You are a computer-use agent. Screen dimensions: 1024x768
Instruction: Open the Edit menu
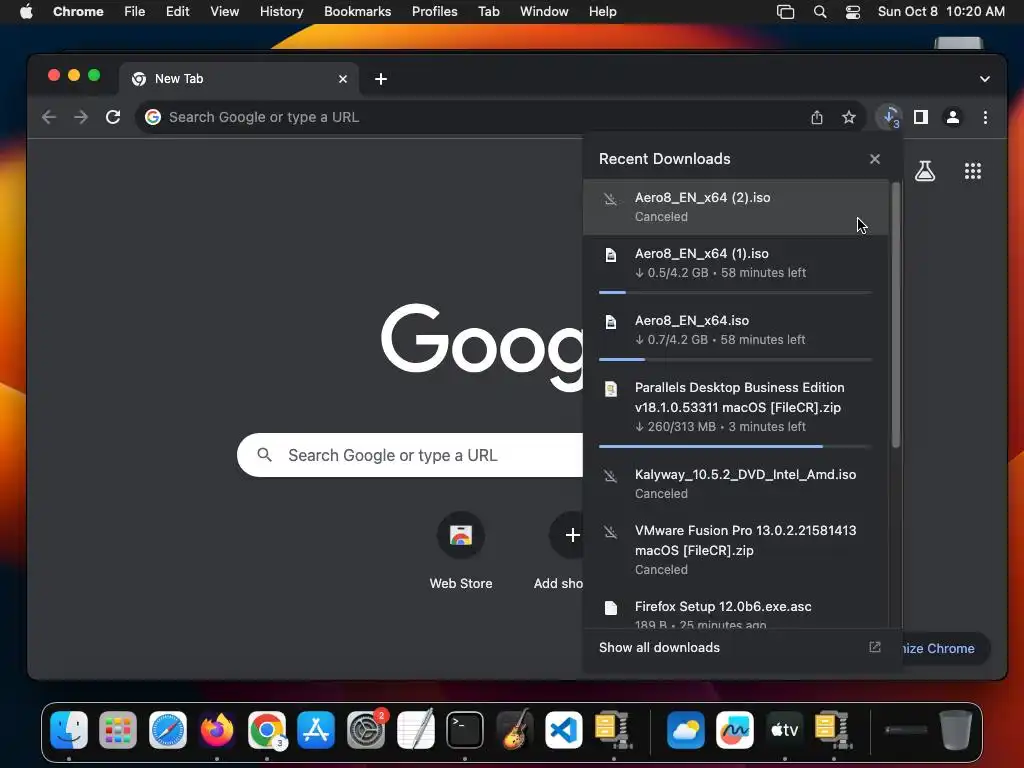tap(177, 12)
